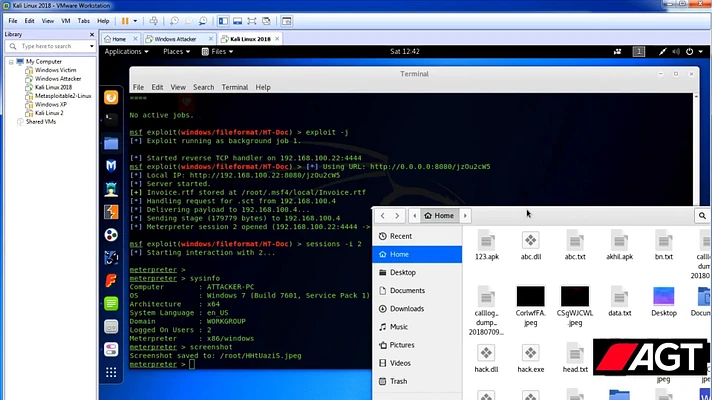Select Recent in the Files sidebar
Viewport: 712px width, 400px height.
coord(417,236)
